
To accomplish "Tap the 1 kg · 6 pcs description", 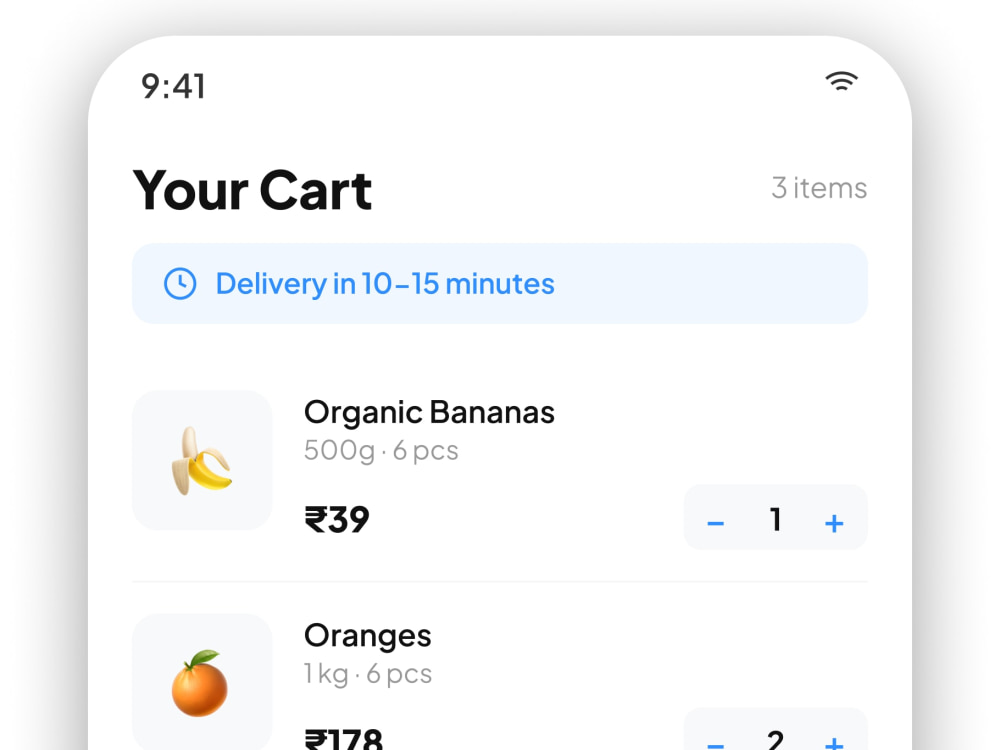I will coord(368,674).
